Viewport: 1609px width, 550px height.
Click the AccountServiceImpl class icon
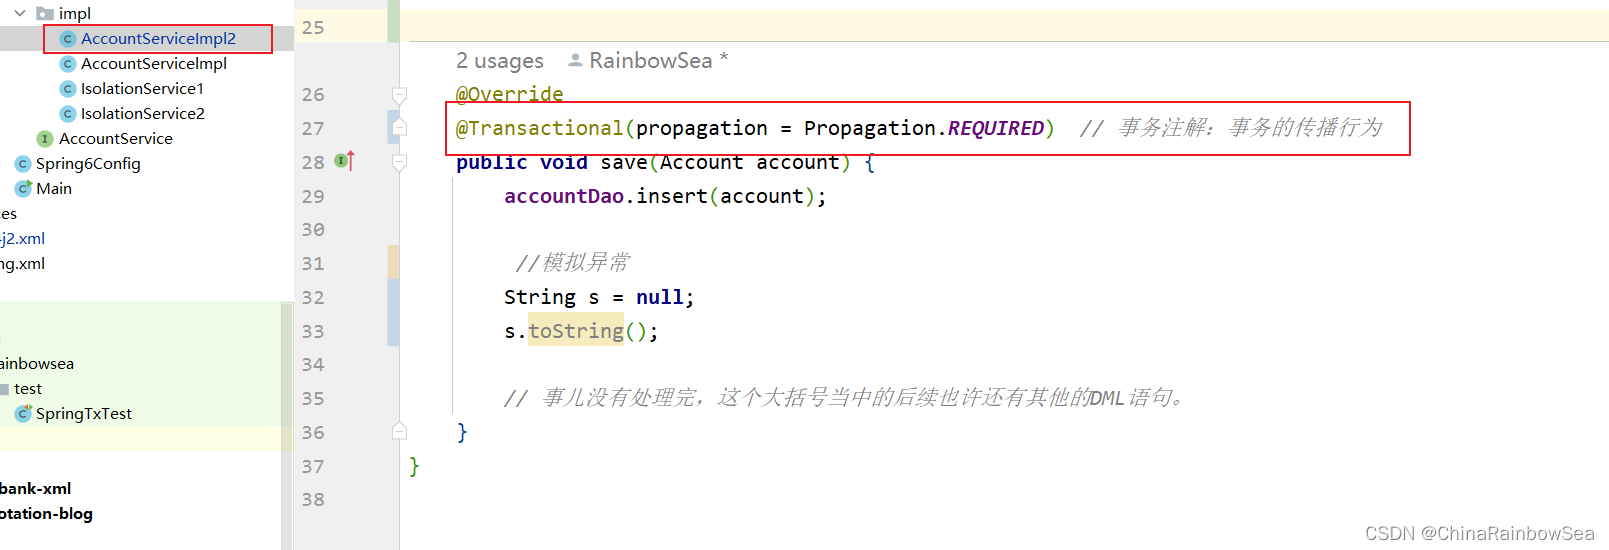click(68, 63)
